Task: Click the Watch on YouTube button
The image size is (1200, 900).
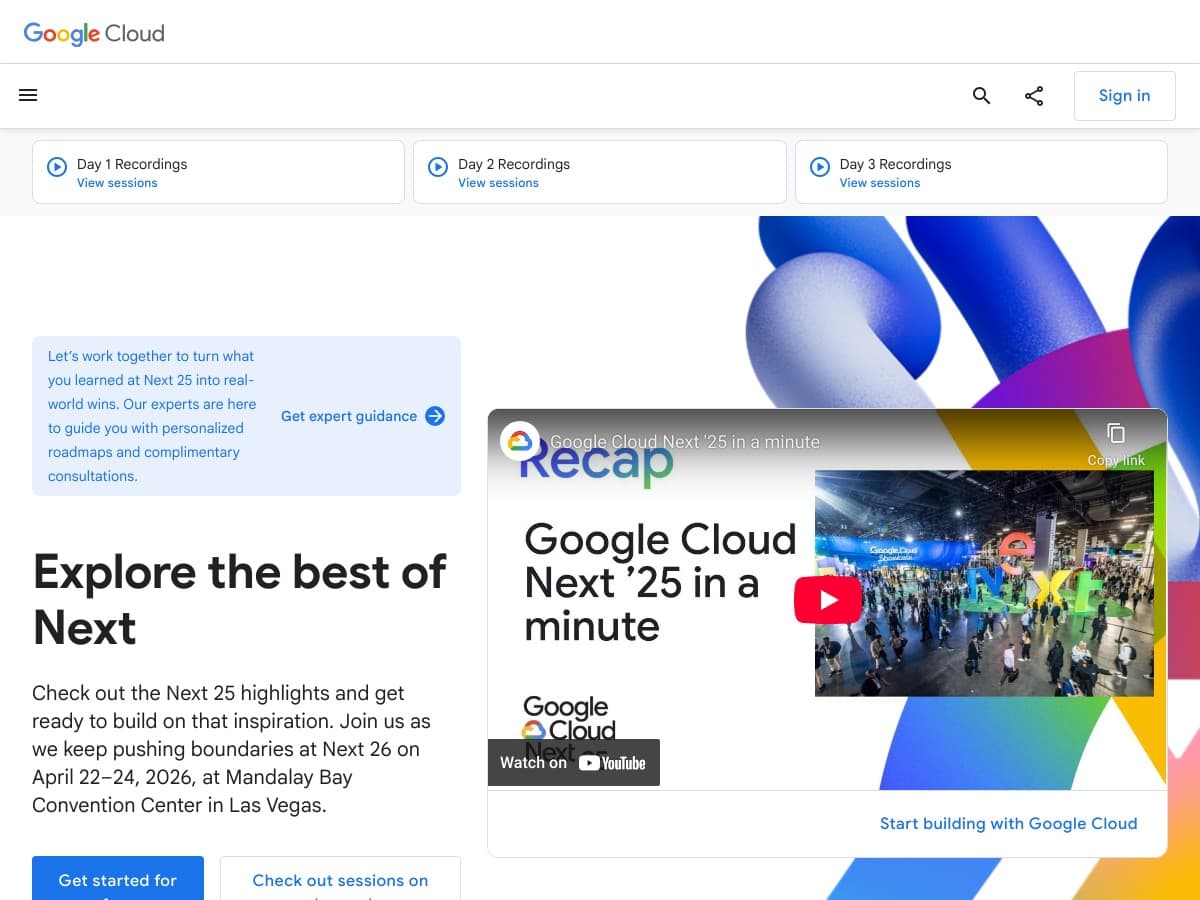Action: [574, 763]
